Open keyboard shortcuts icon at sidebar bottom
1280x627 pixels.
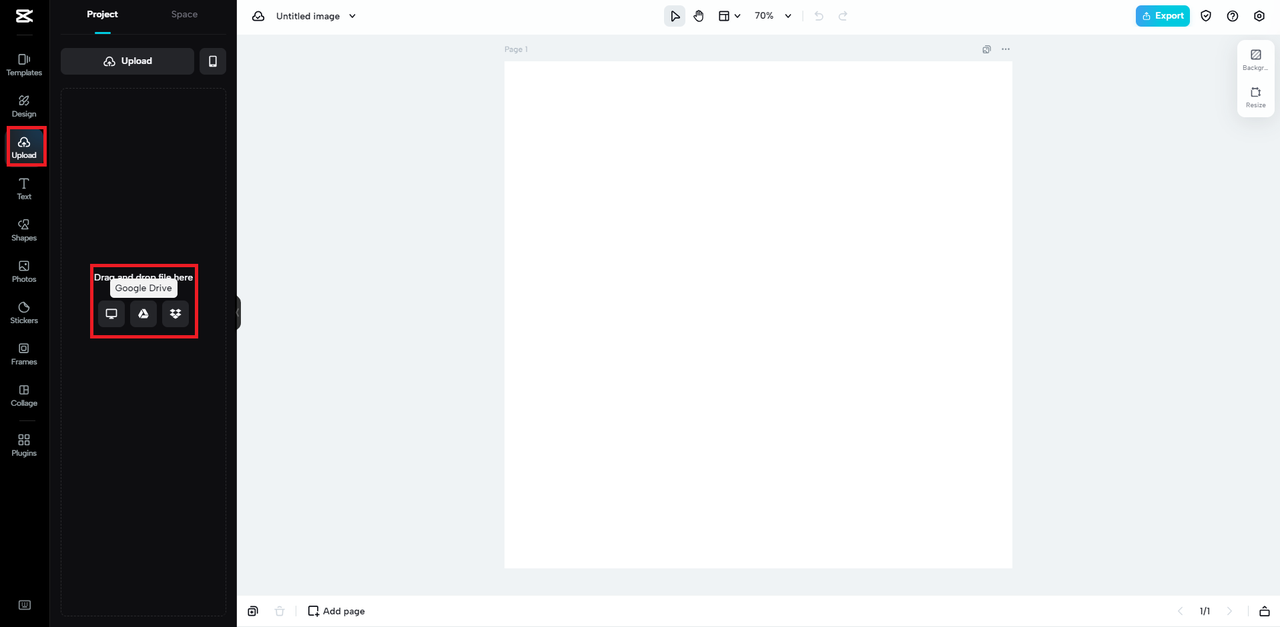coord(24,605)
